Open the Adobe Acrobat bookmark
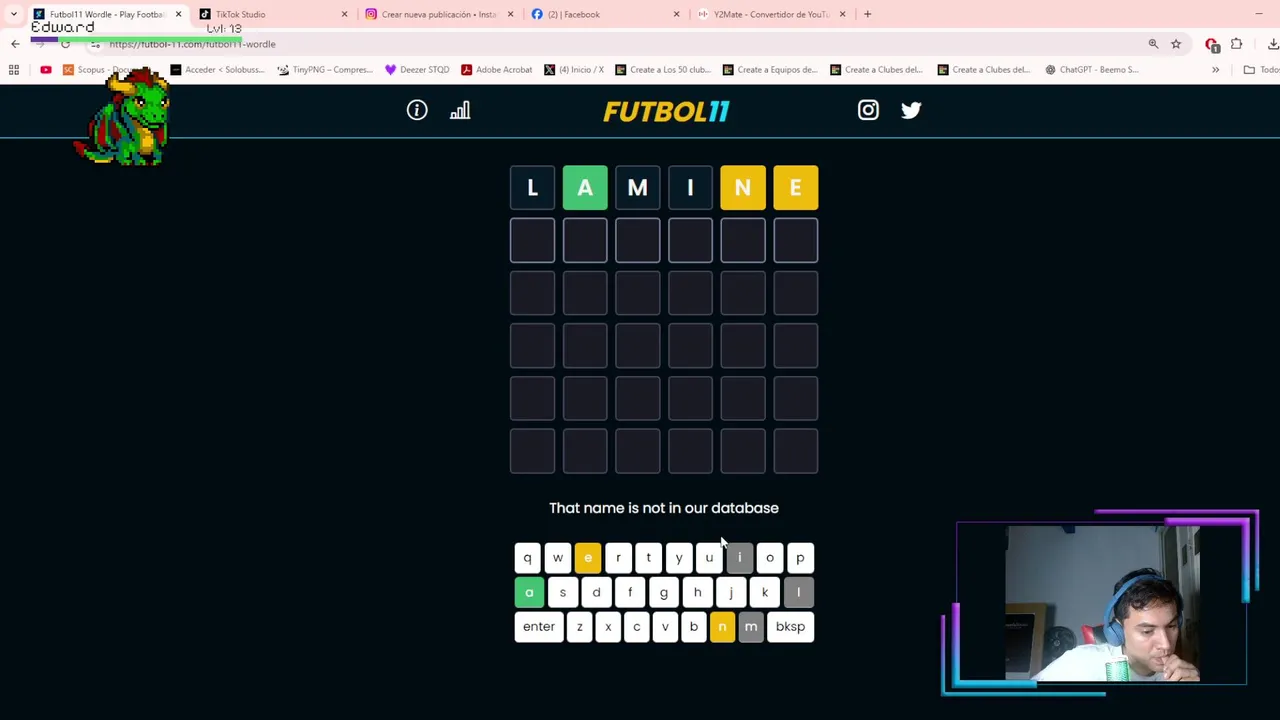The height and width of the screenshot is (720, 1280). 496,70
